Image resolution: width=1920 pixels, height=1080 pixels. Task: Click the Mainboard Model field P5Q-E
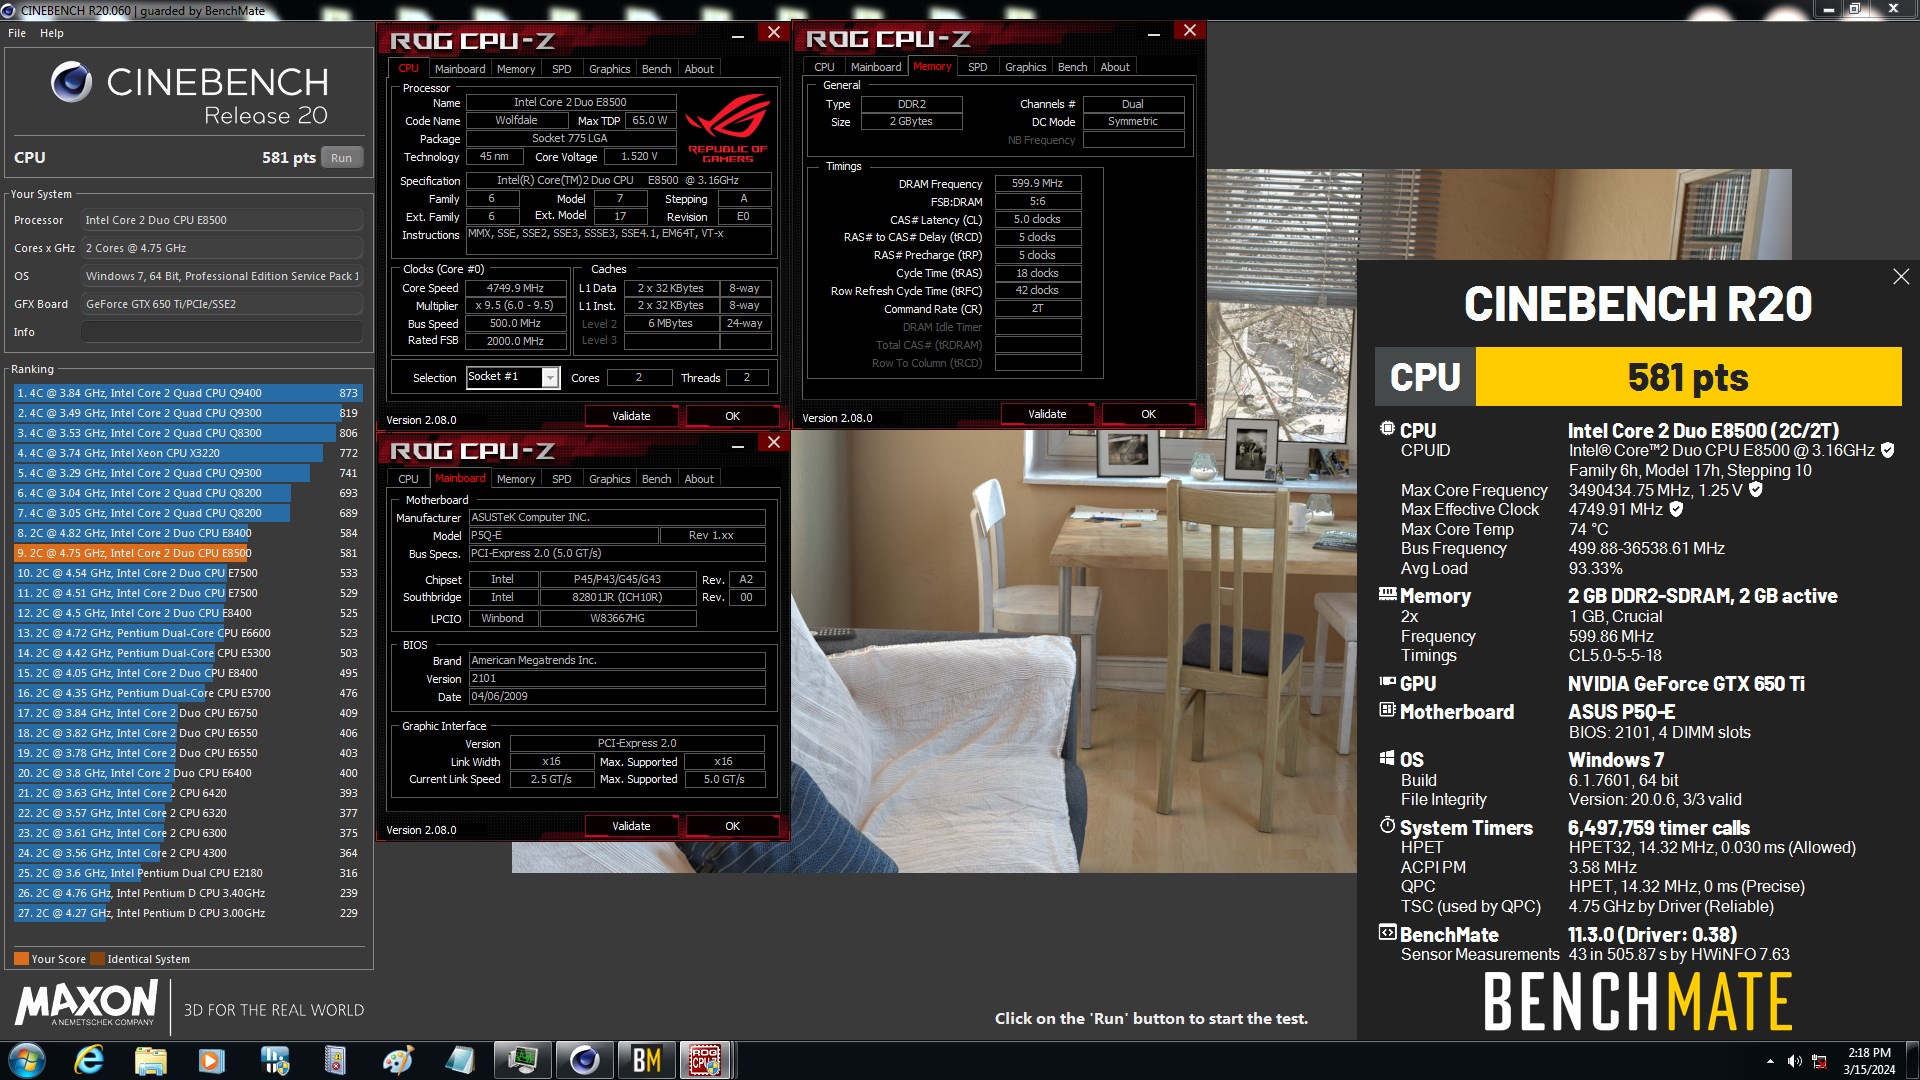point(563,536)
